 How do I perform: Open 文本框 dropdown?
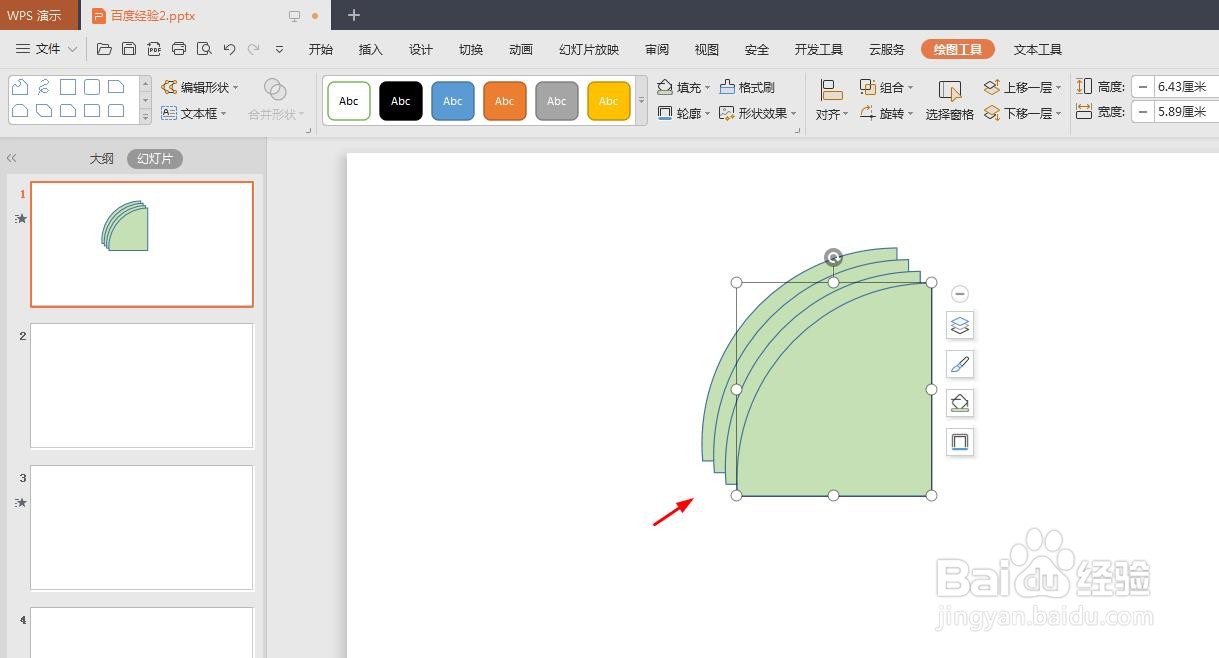194,114
